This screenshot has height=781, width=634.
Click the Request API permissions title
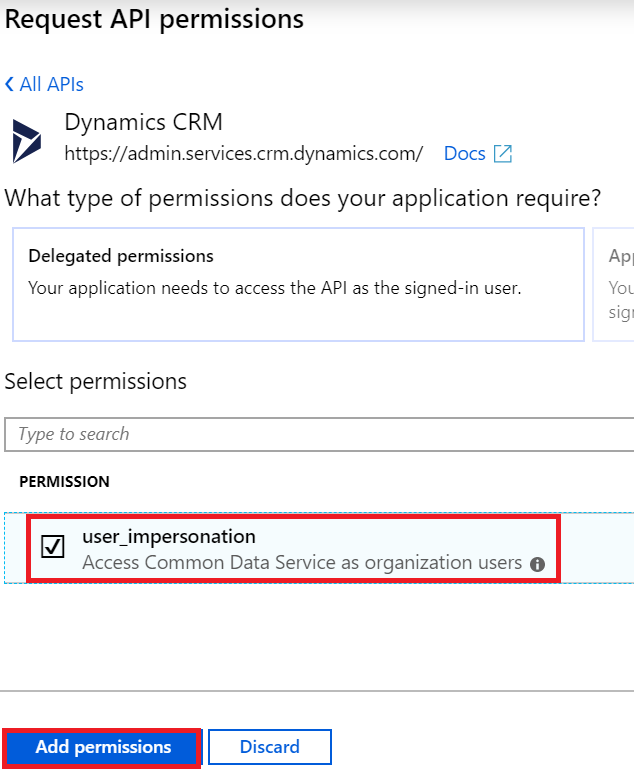coord(155,19)
